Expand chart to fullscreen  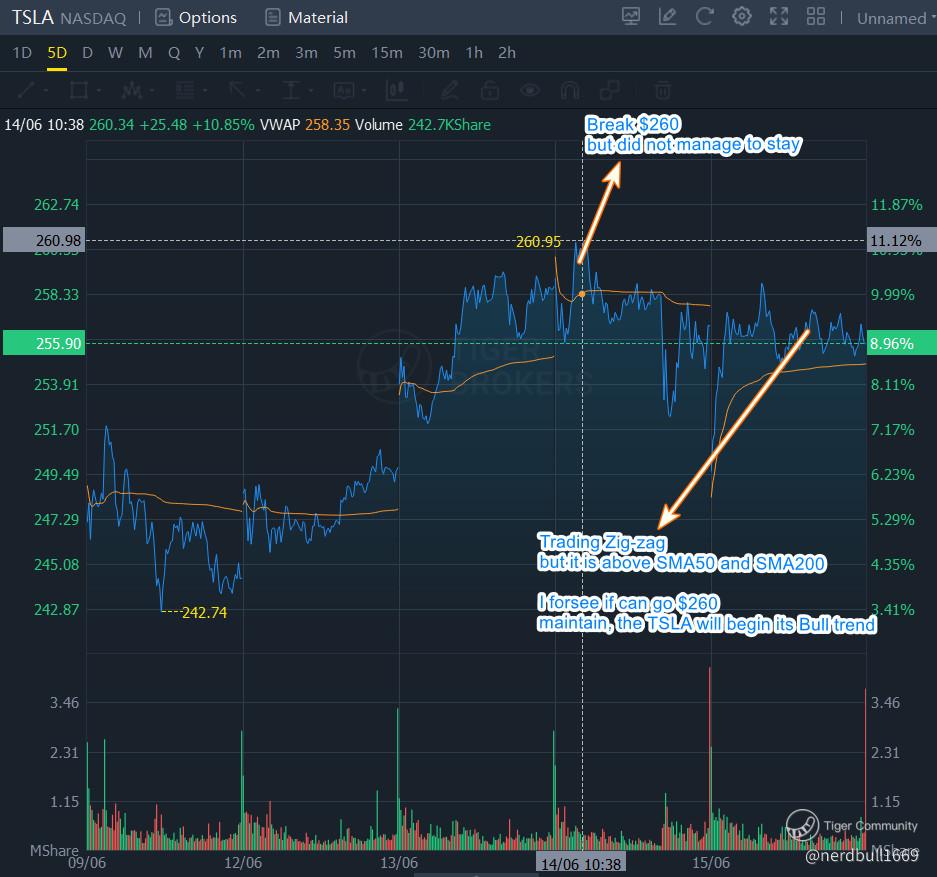click(779, 17)
